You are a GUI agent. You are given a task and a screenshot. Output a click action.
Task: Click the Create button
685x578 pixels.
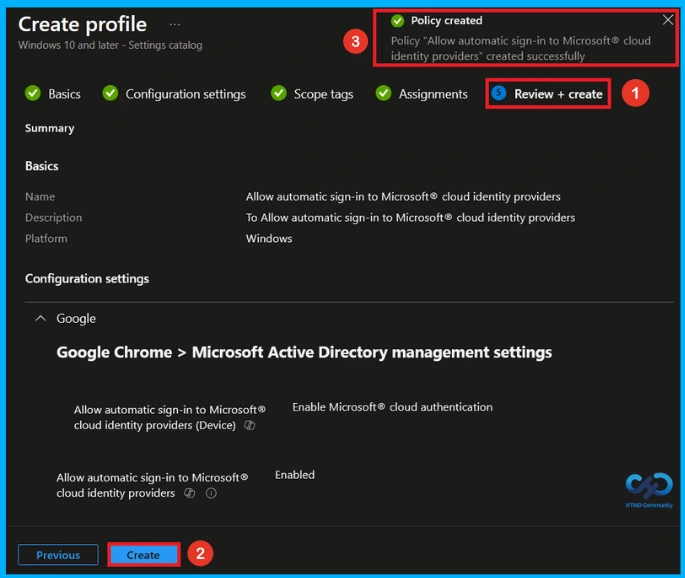(143, 555)
